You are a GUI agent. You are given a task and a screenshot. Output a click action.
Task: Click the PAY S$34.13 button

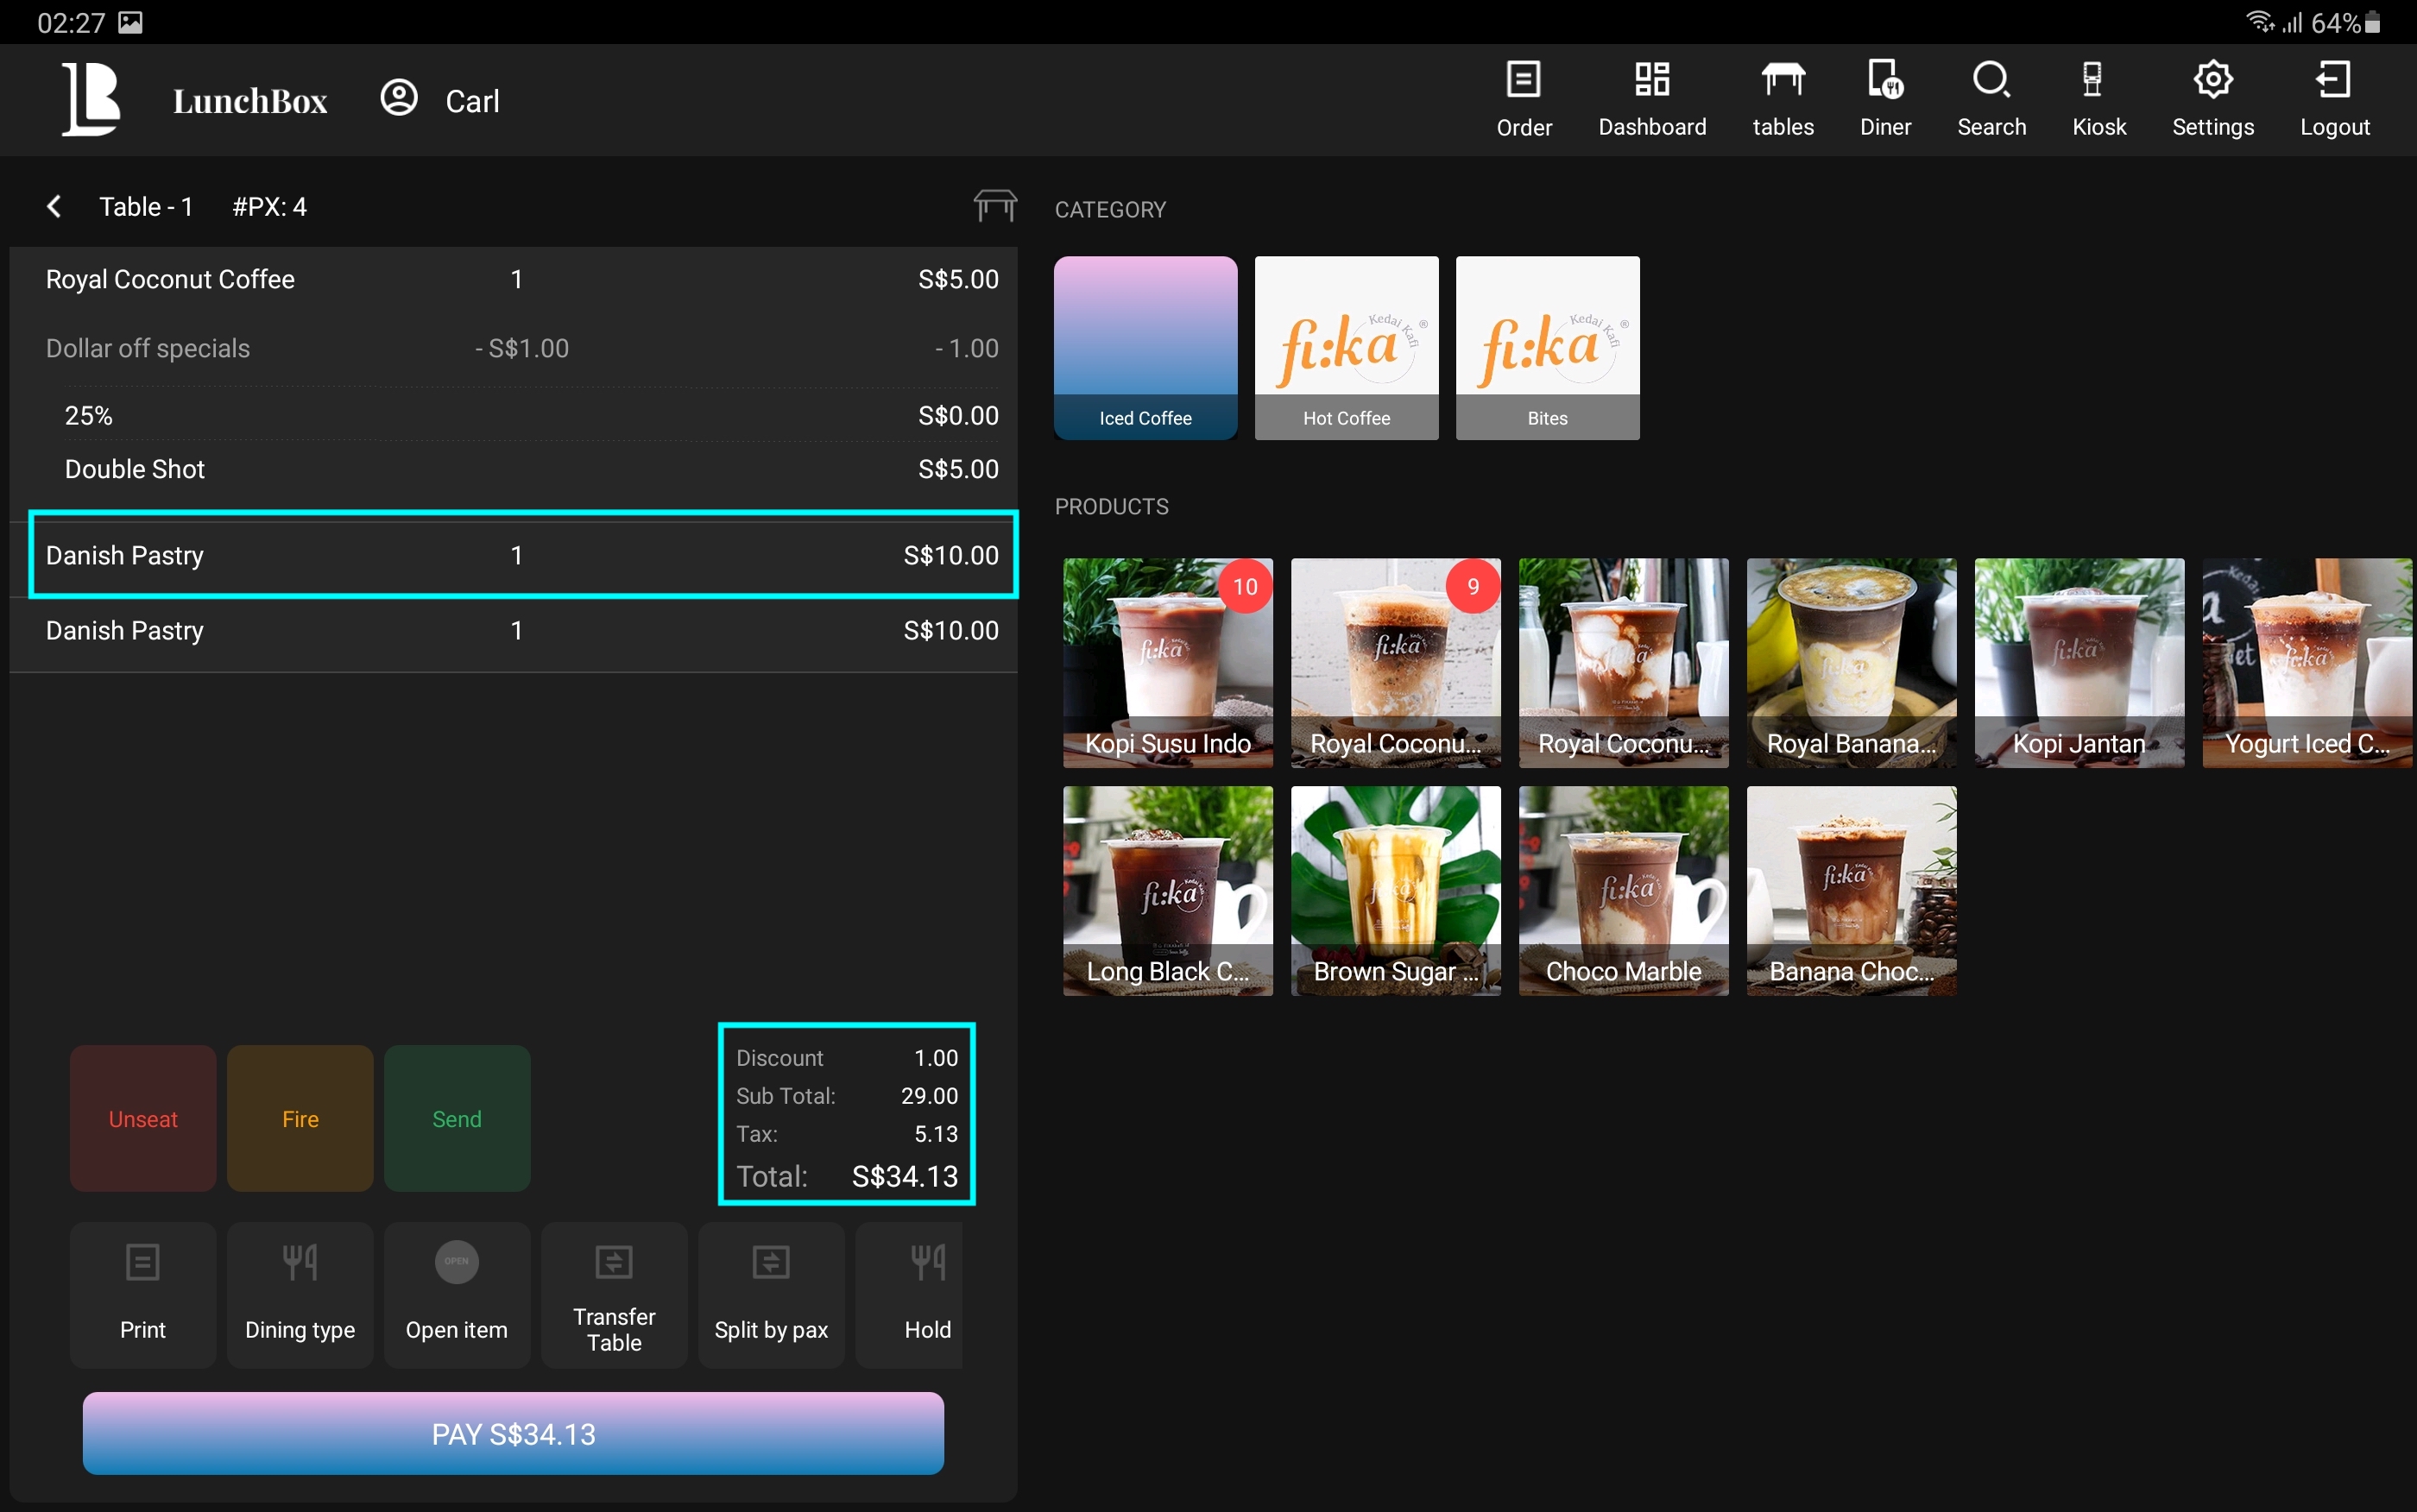click(x=513, y=1433)
